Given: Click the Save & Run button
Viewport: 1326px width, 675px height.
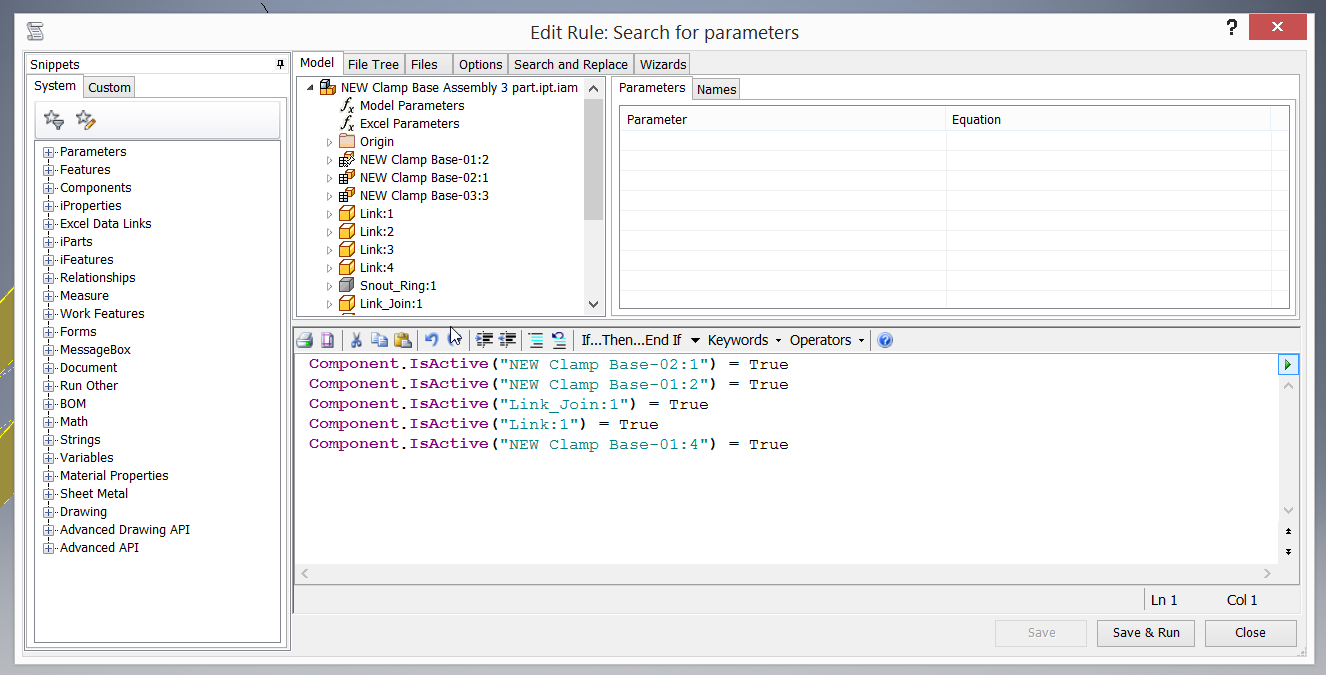Looking at the screenshot, I should point(1146,633).
